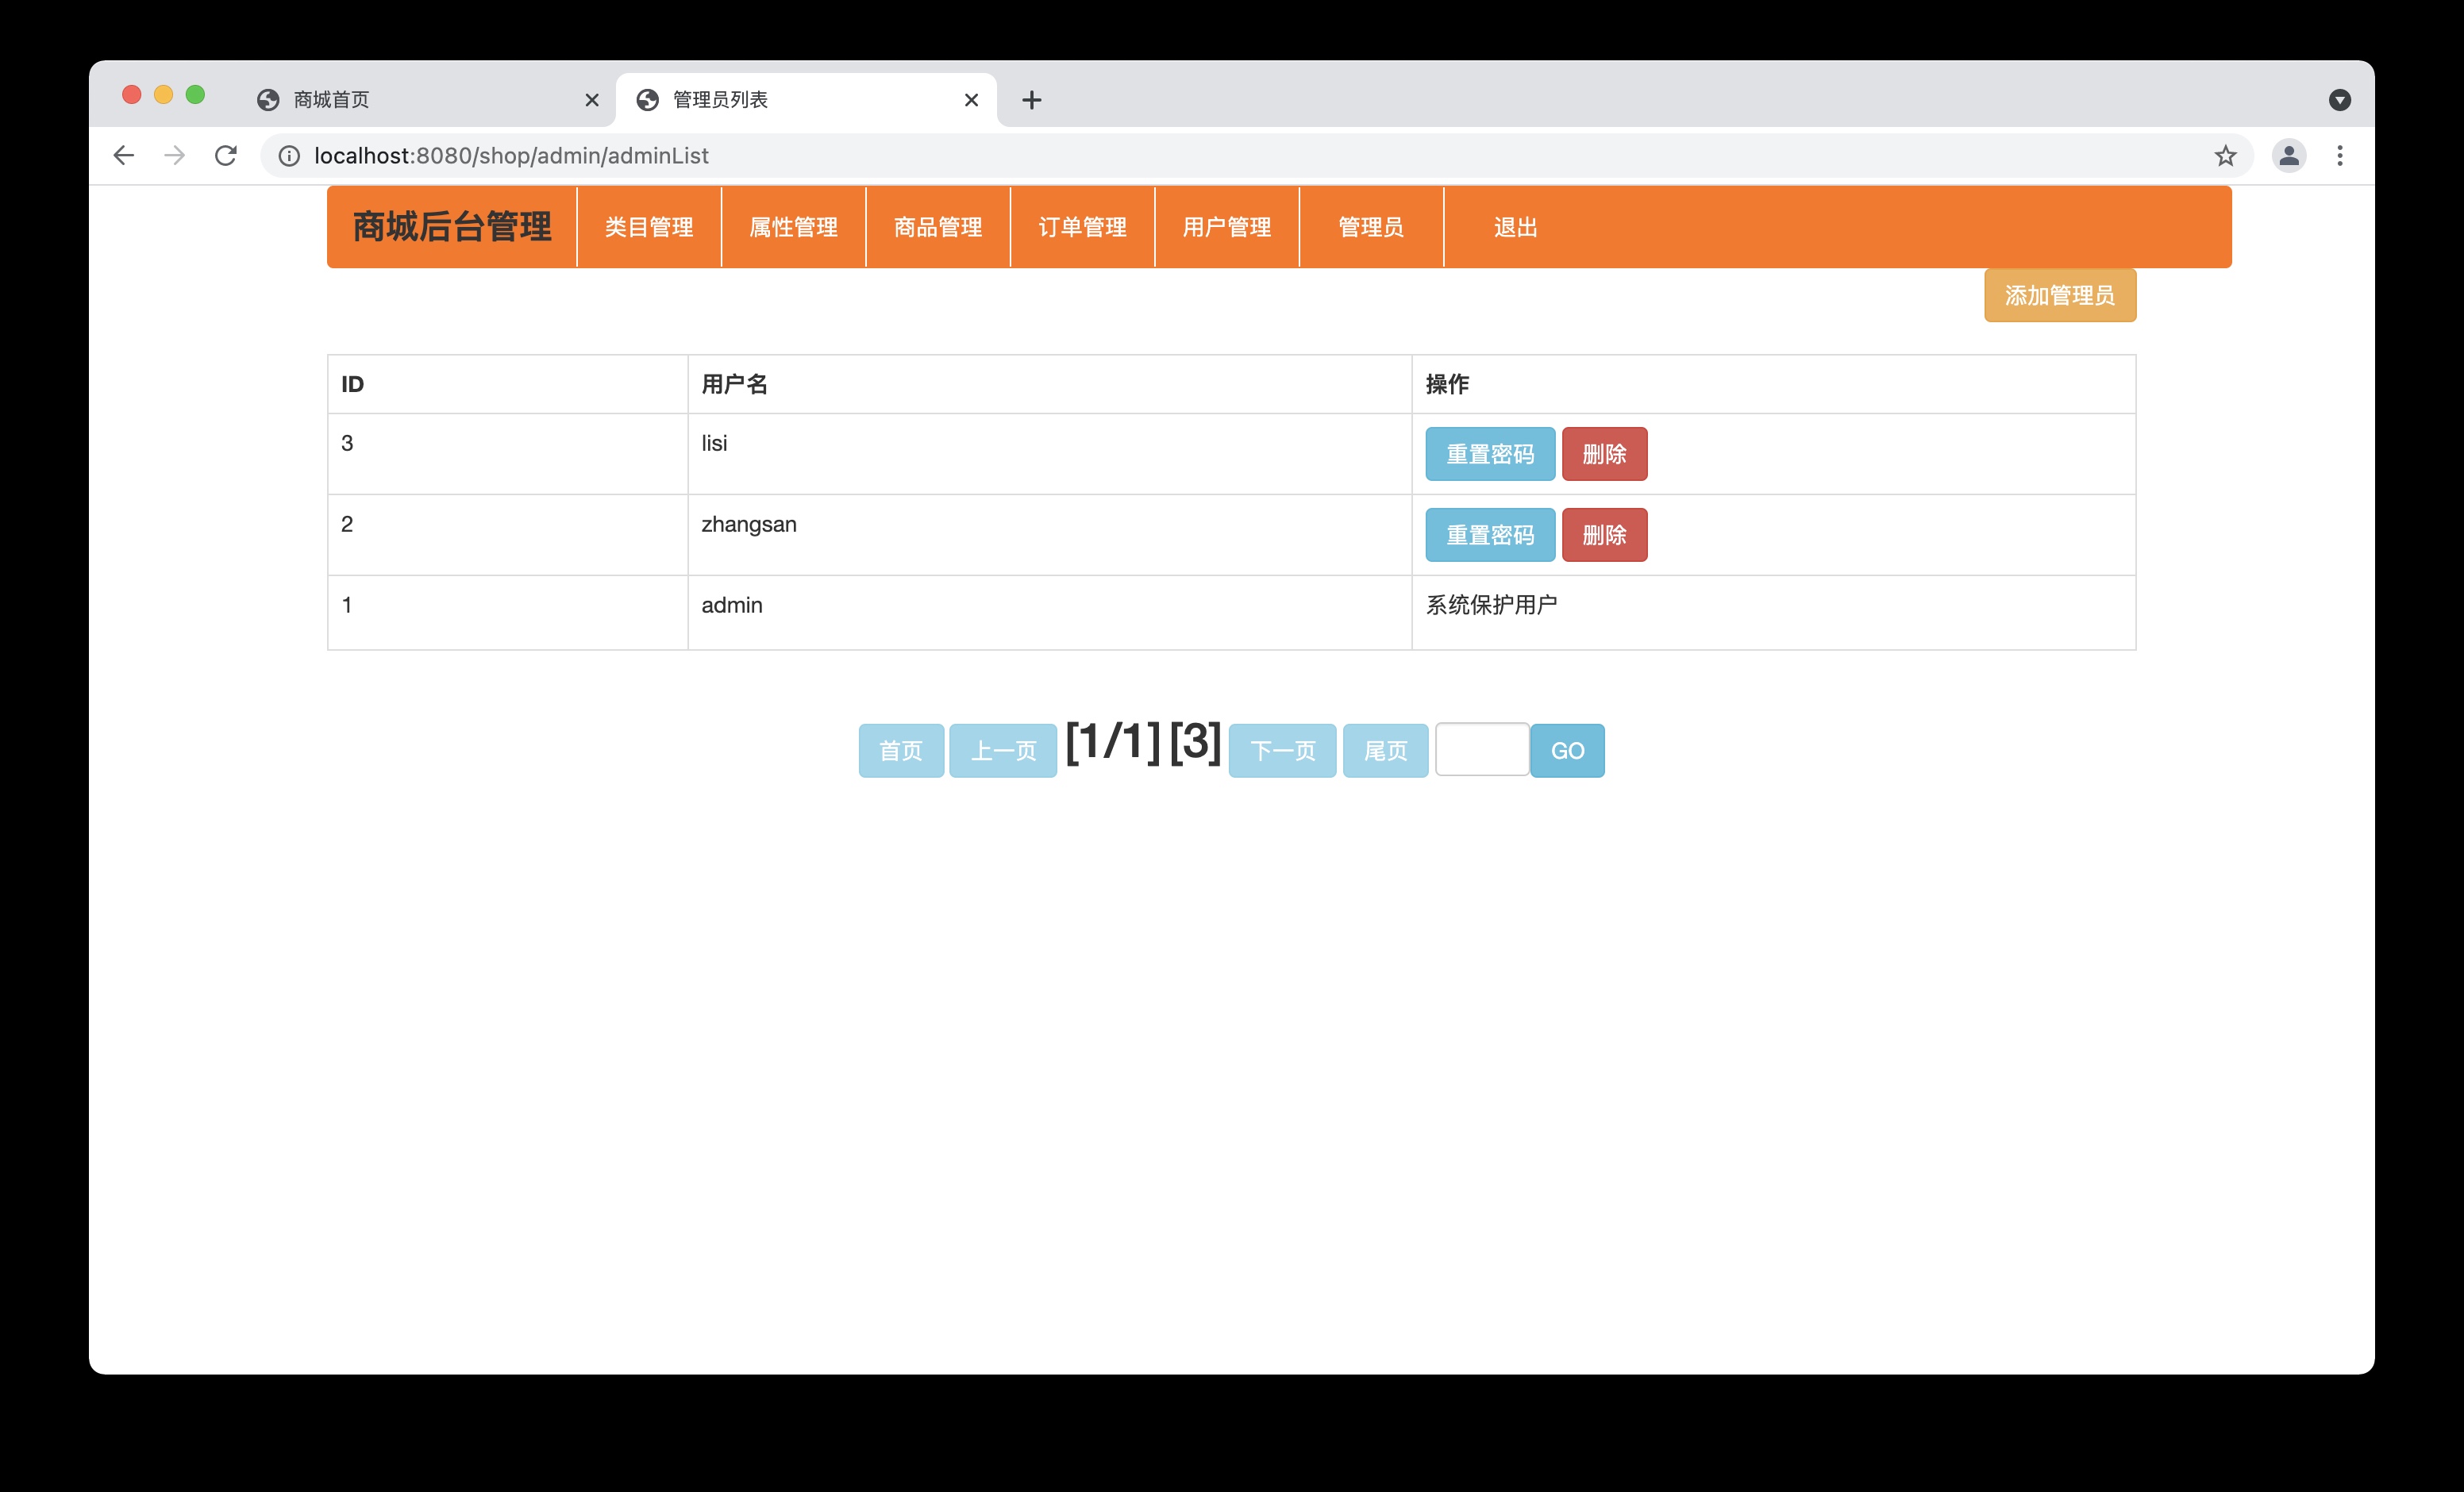Select the 管理员列表 tab

(x=805, y=100)
